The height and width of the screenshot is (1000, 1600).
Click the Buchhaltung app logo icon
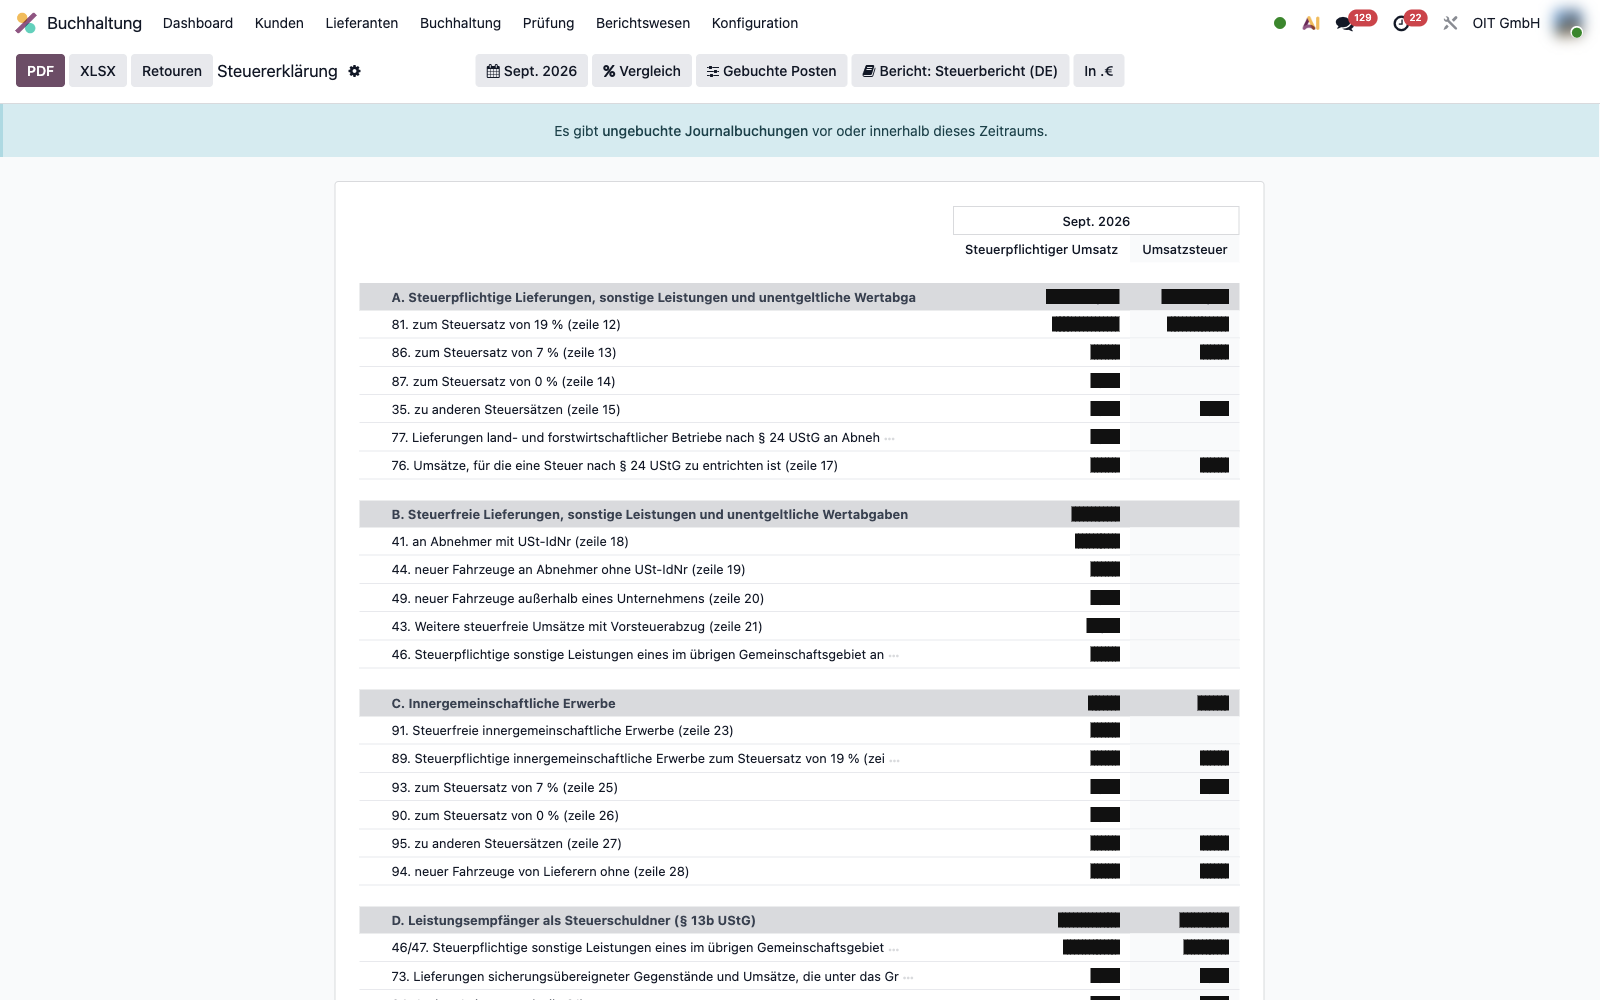tap(26, 23)
